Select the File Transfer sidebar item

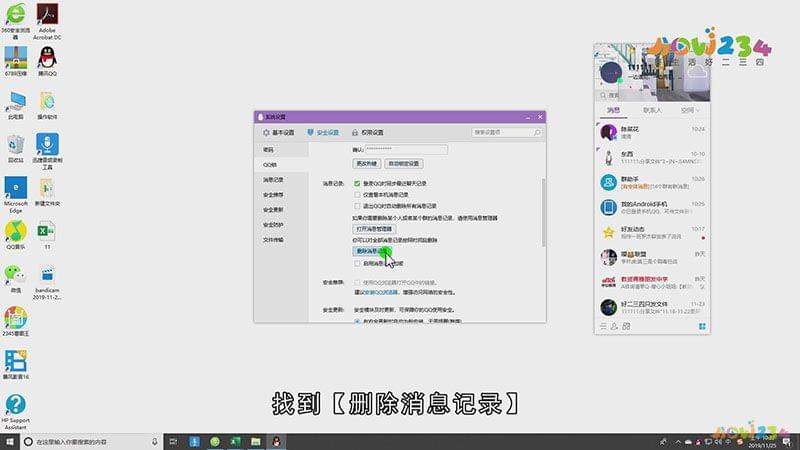tap(281, 240)
